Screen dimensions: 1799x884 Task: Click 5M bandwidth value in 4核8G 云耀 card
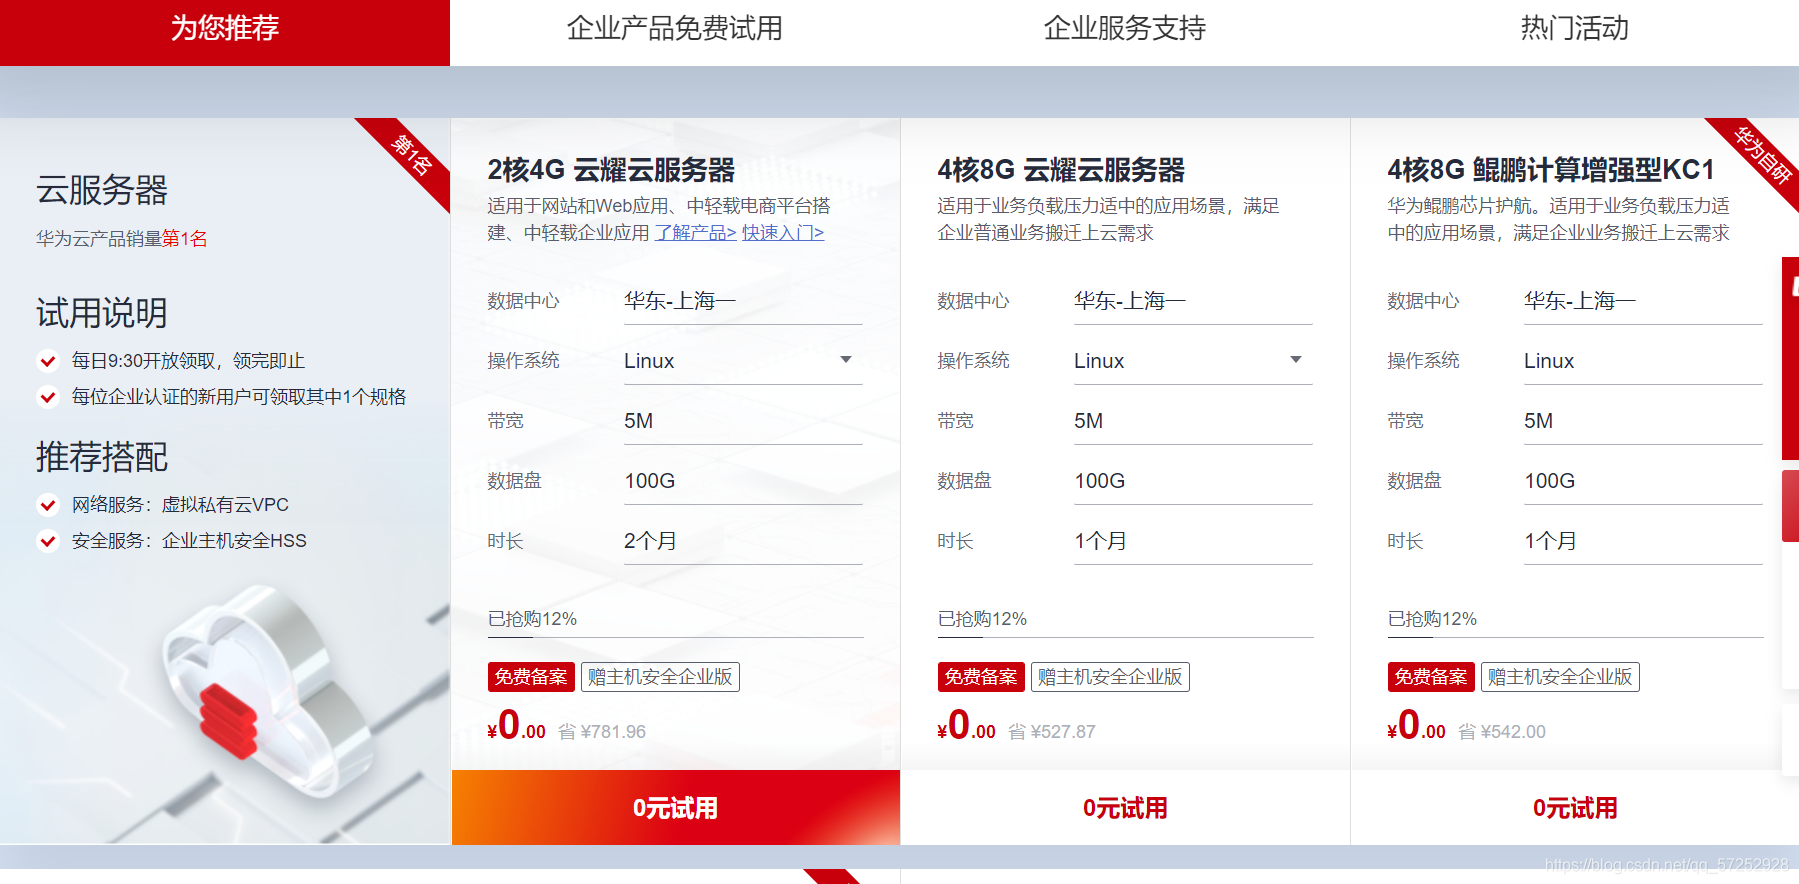[1089, 421]
